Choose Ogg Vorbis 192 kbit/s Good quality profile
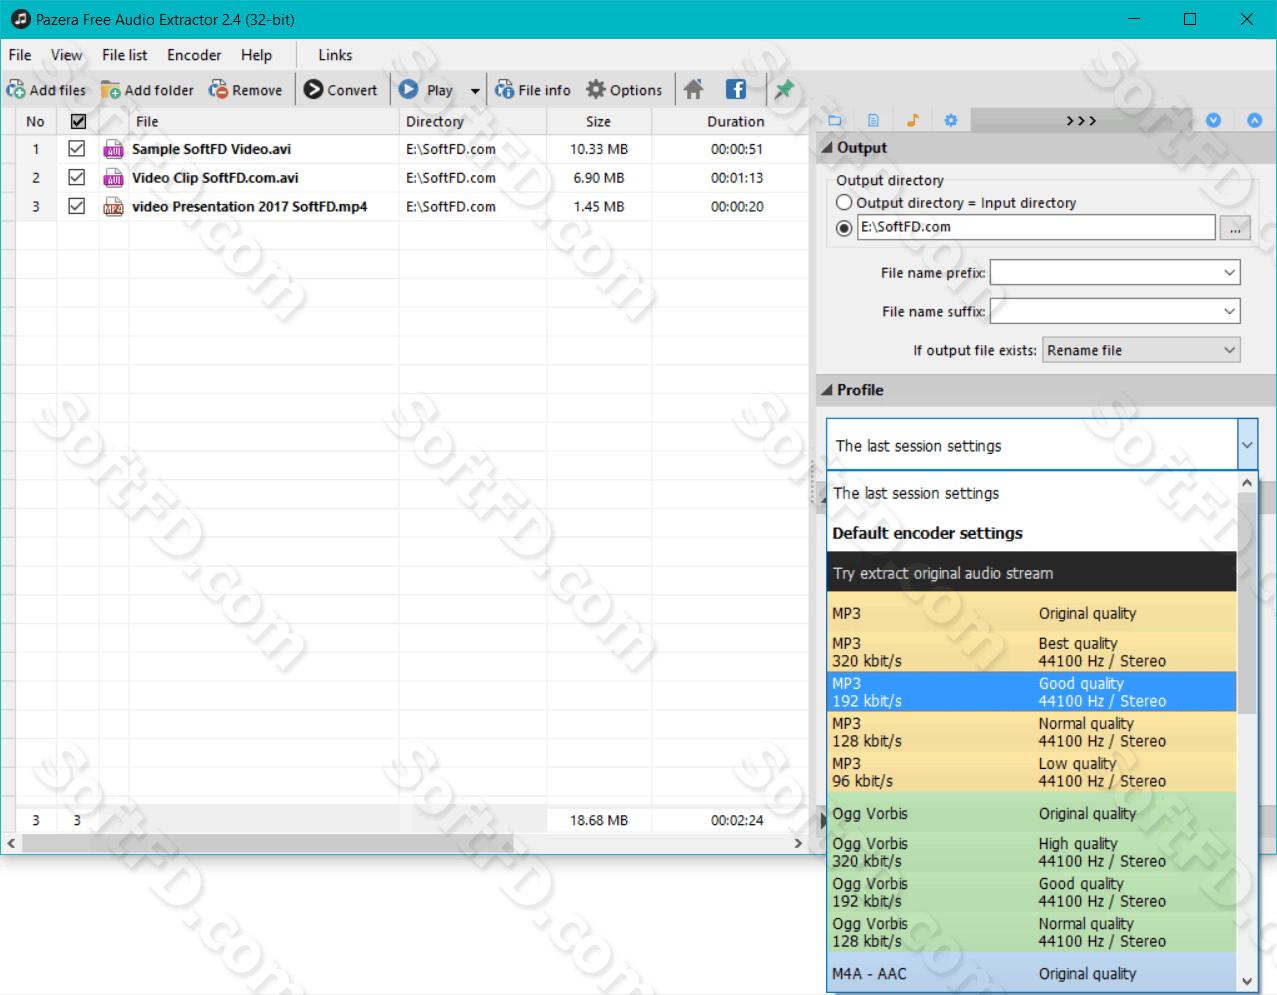This screenshot has height=995, width=1277. (x=1032, y=892)
